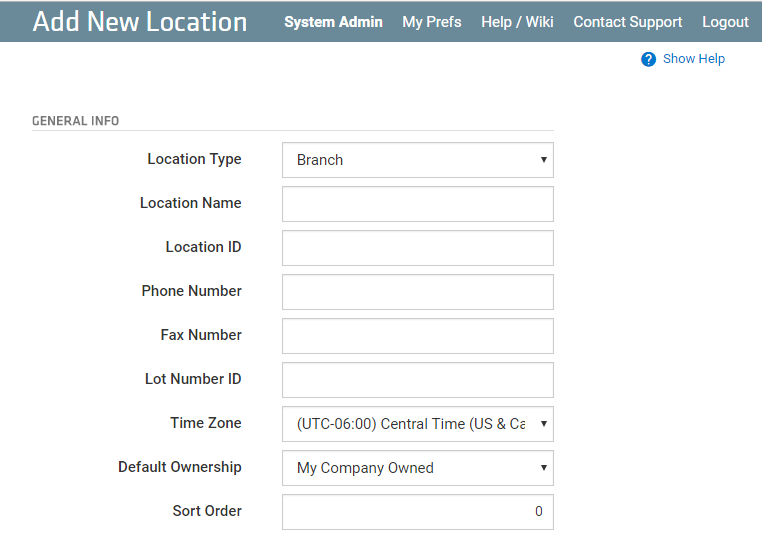Image resolution: width=762 pixels, height=534 pixels.
Task: Click the Location ID label
Action: click(204, 247)
